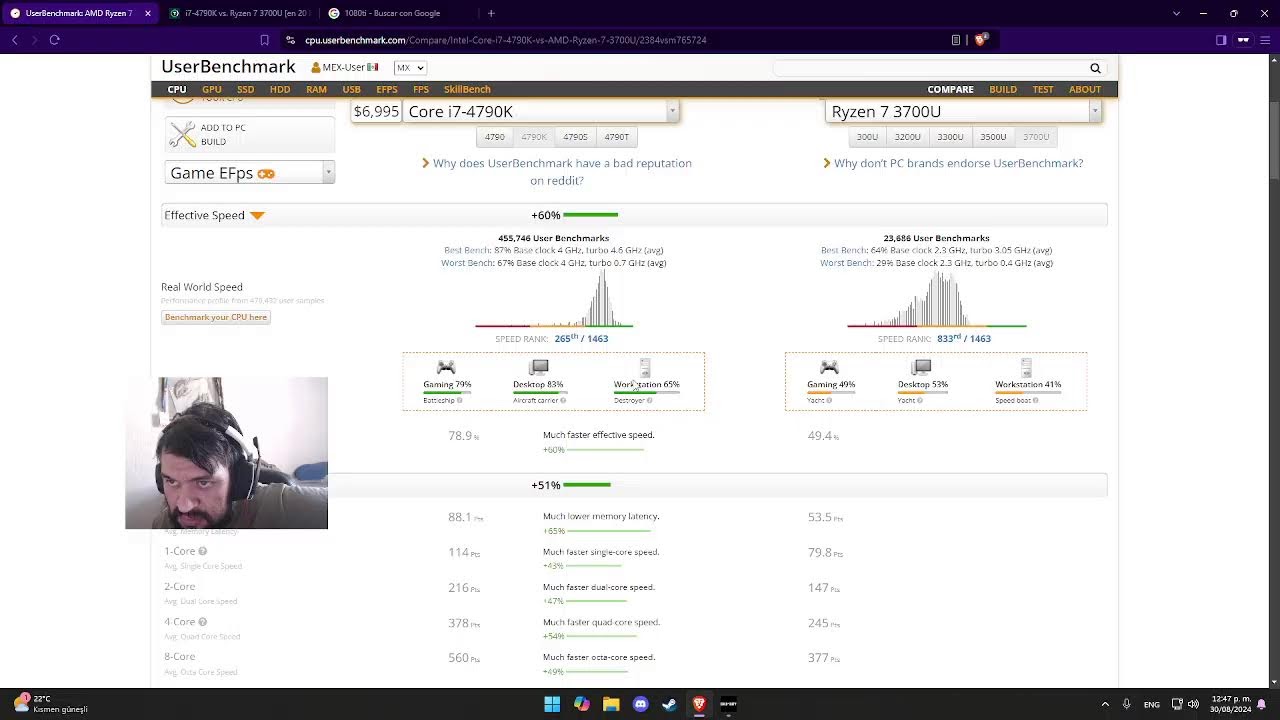Click the MEX-User profile link

pos(344,67)
